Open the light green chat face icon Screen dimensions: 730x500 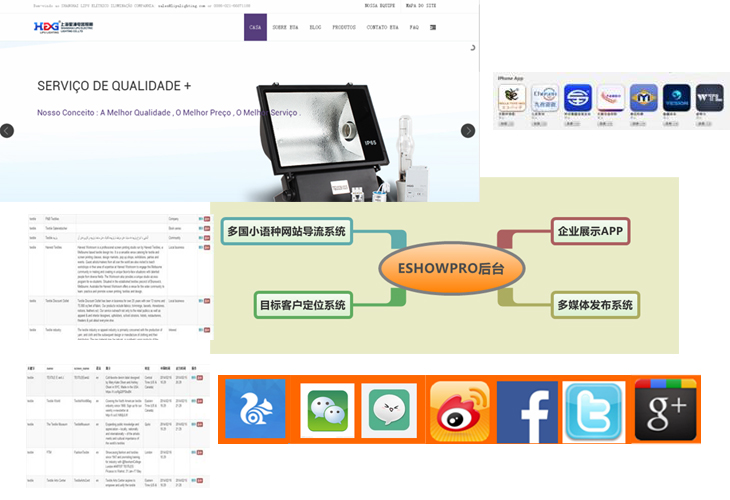tap(393, 411)
